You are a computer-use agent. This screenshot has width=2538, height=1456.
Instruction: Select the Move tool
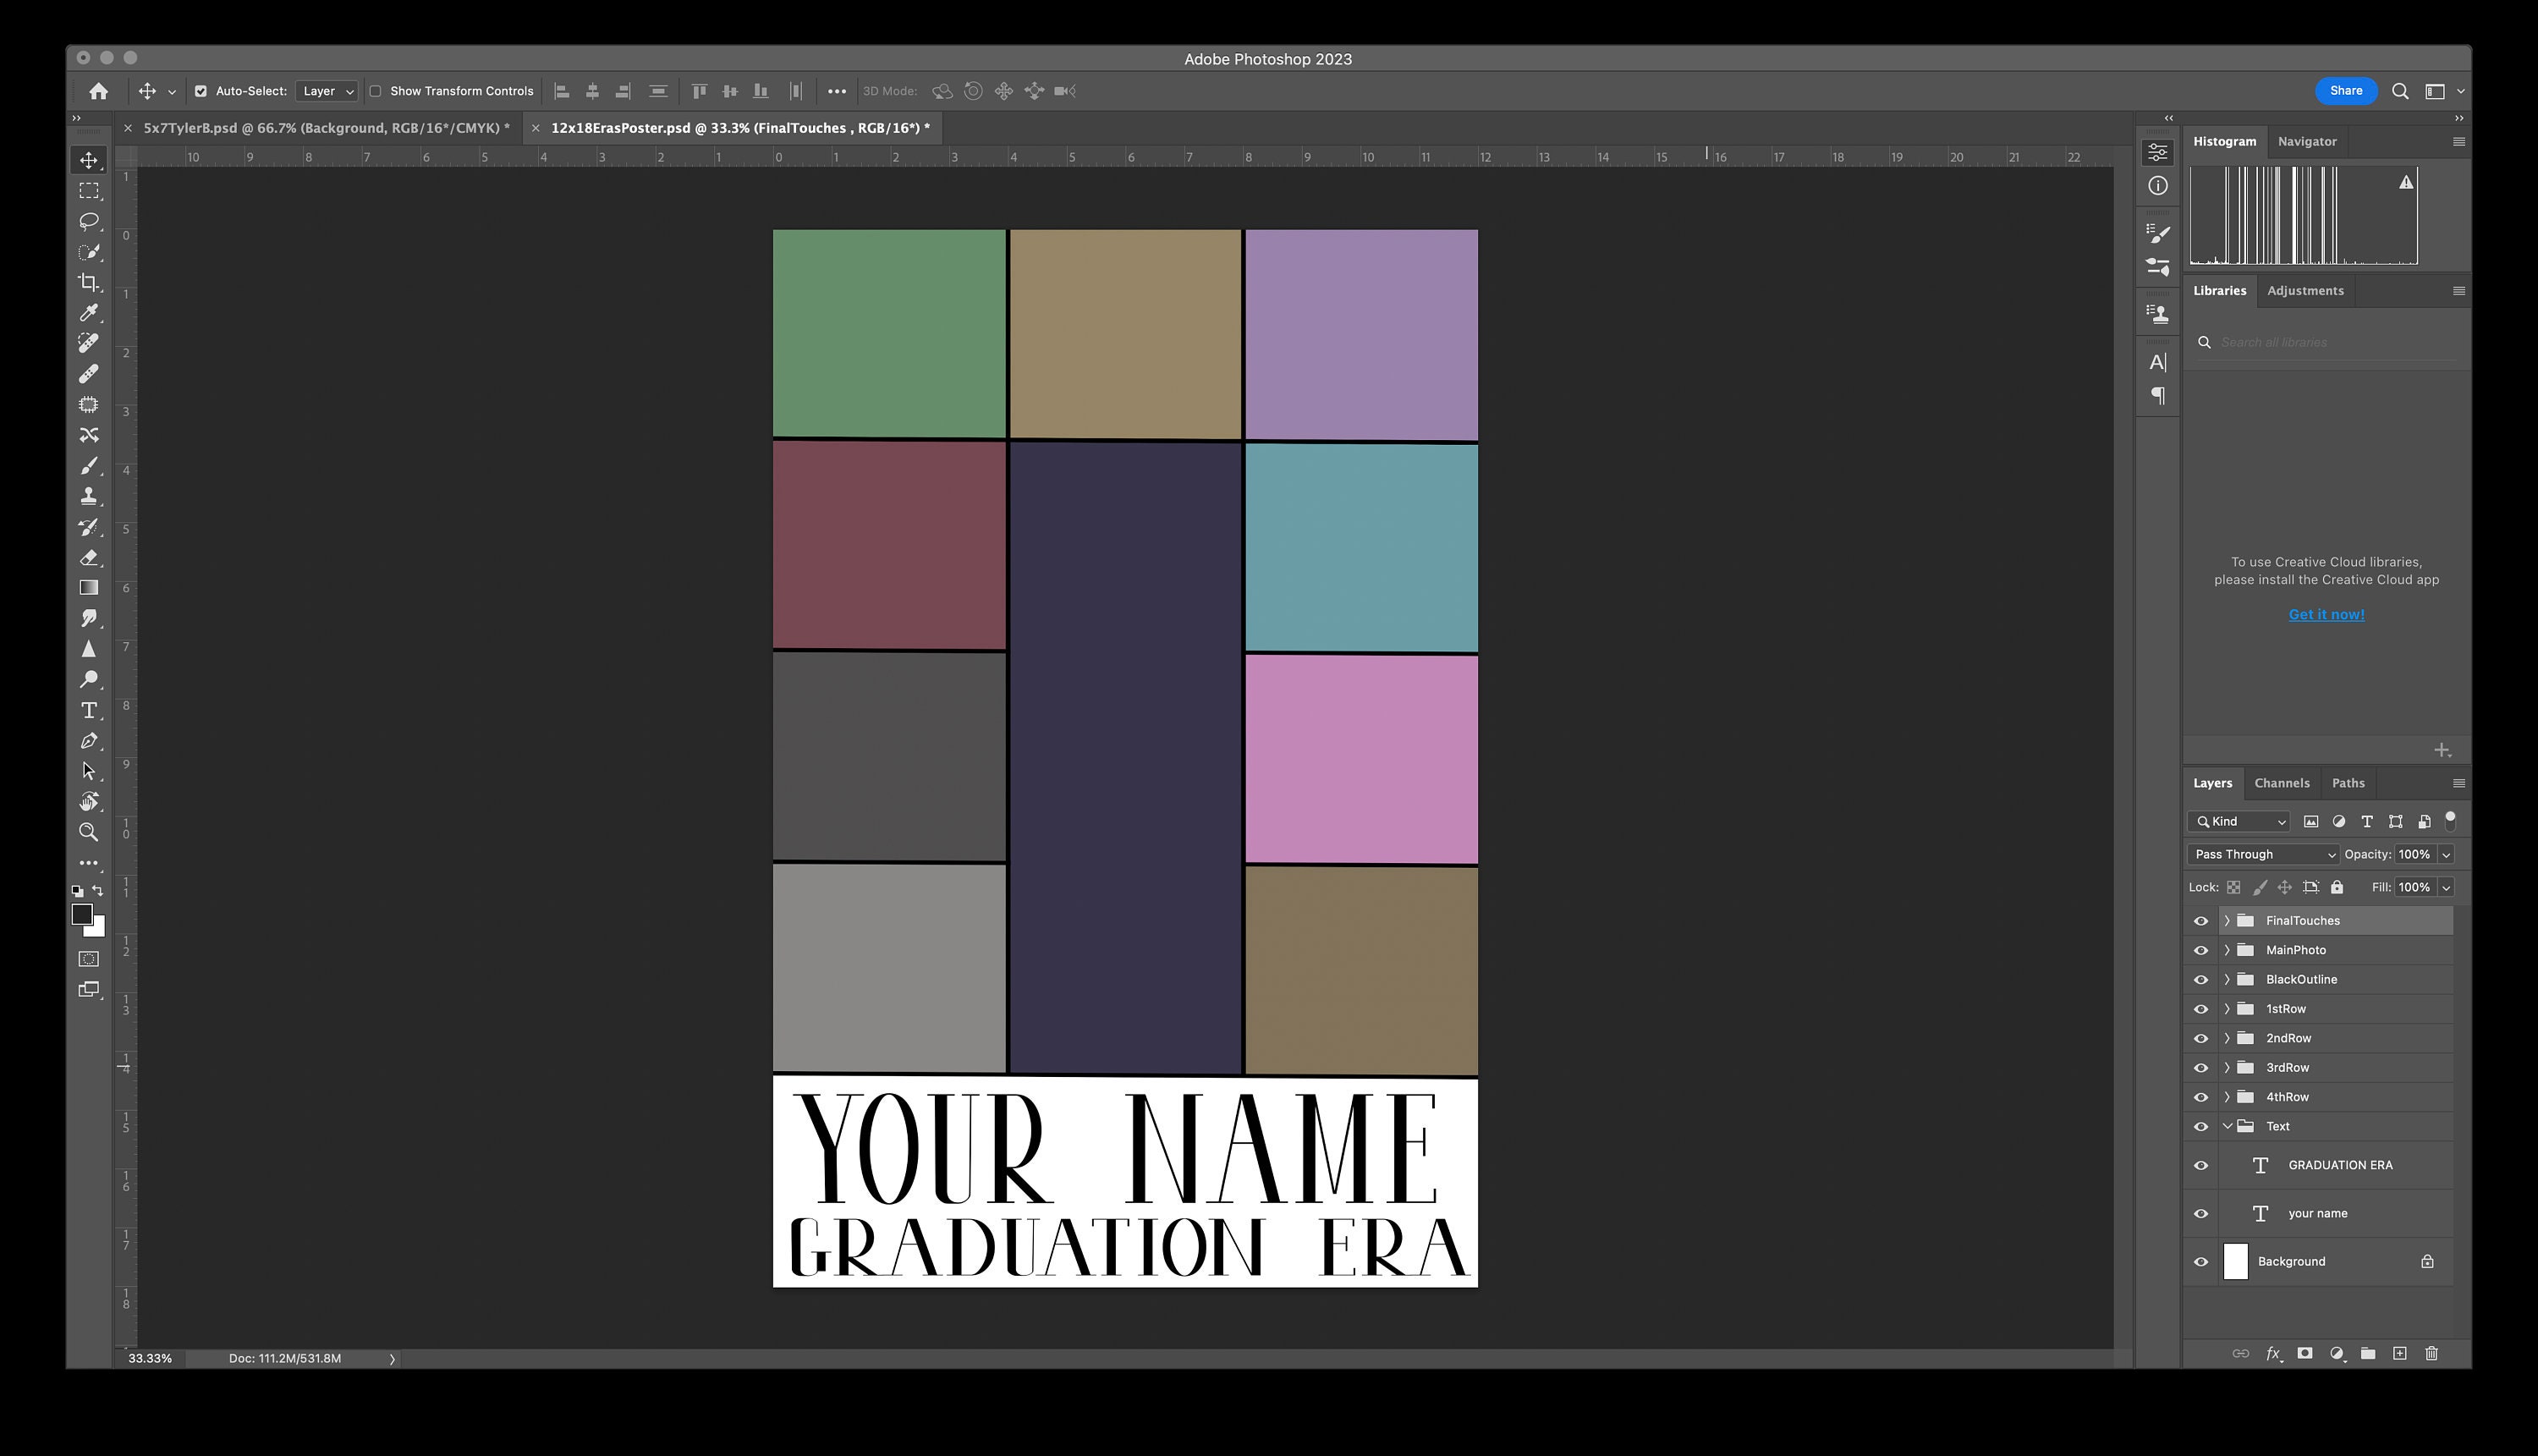[89, 160]
